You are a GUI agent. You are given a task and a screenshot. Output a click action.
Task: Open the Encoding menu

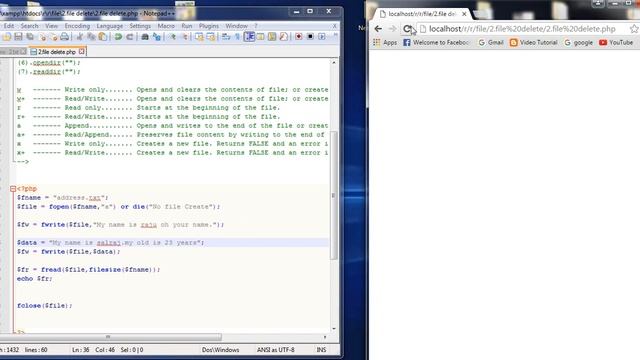click(x=77, y=26)
